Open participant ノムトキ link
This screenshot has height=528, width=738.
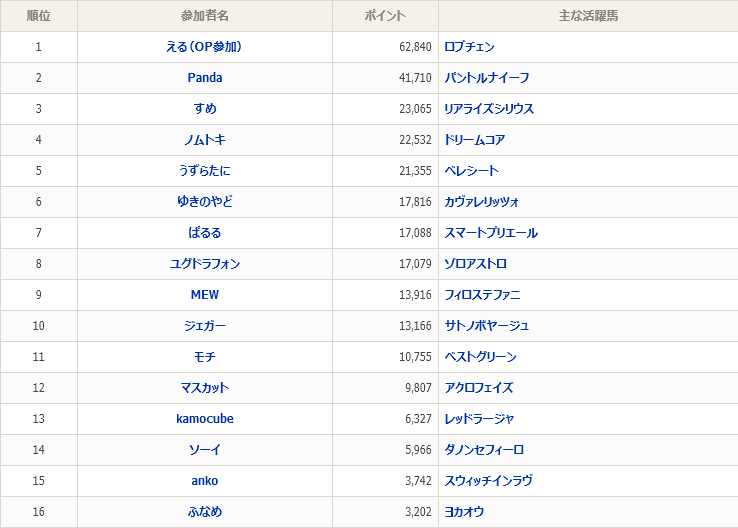(x=205, y=140)
